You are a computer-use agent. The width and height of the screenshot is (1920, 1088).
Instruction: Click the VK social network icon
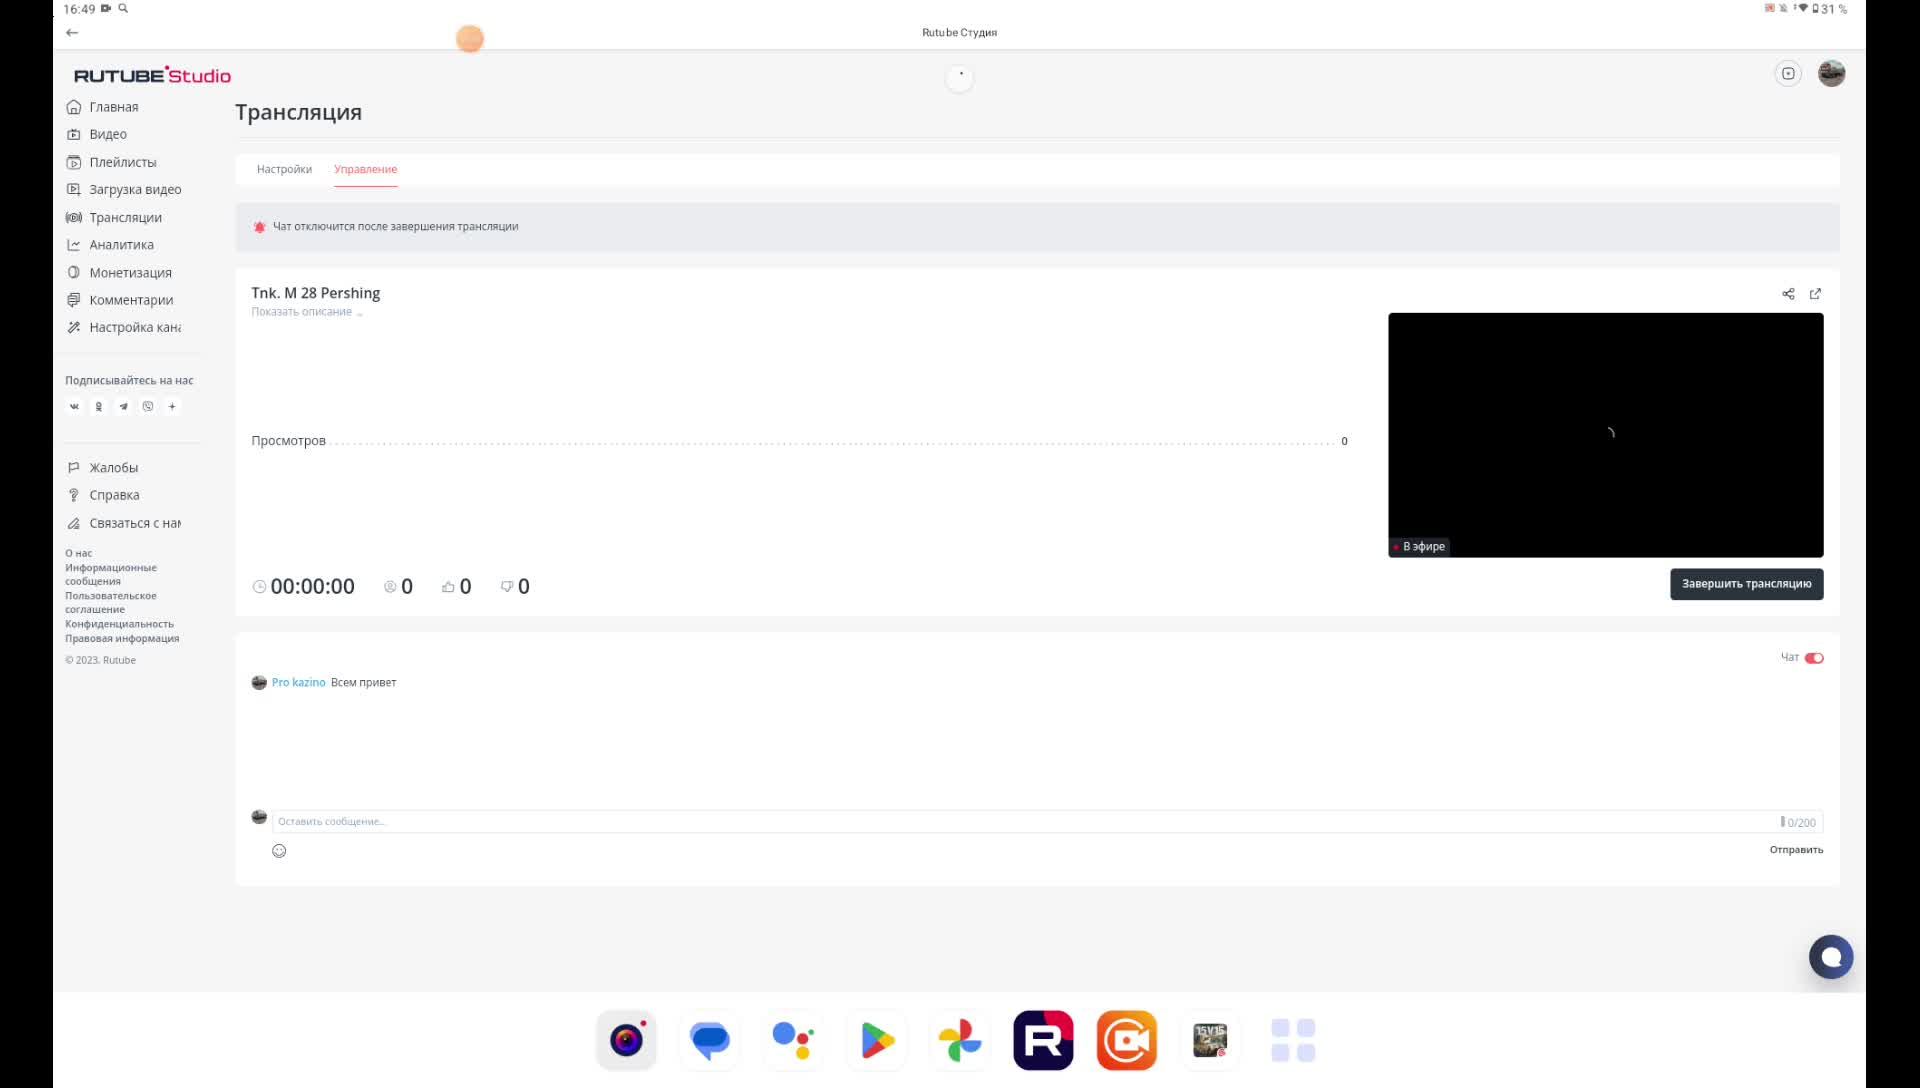[x=74, y=407]
